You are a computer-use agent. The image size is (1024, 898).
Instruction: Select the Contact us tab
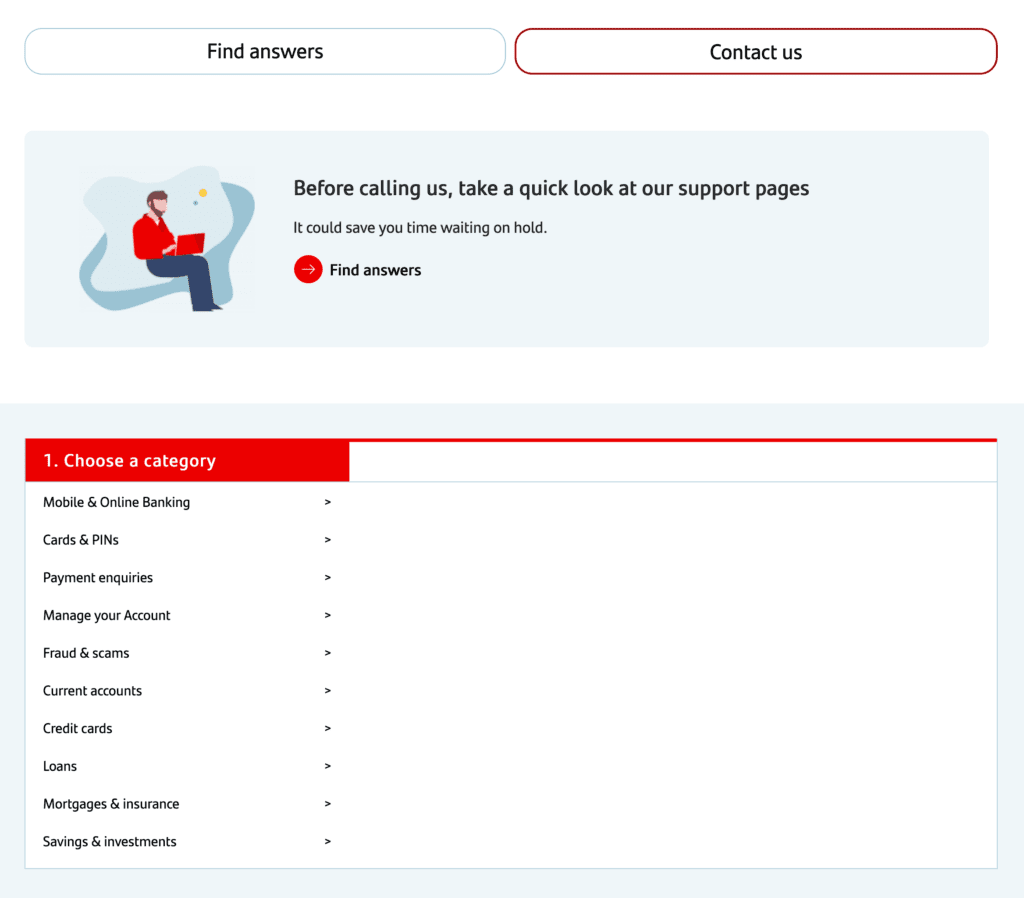click(x=756, y=52)
